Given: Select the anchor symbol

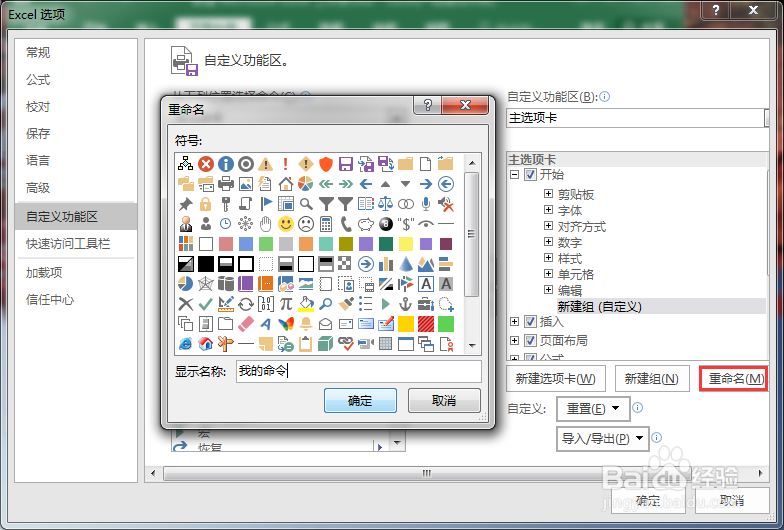Looking at the screenshot, I should pyautogui.click(x=406, y=304).
